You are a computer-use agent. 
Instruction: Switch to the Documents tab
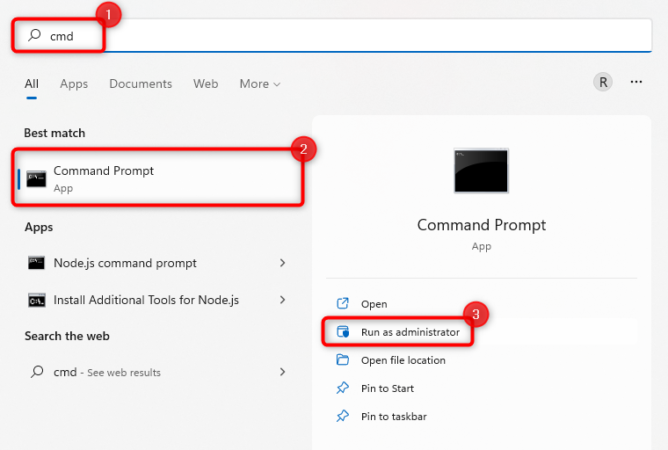coord(139,84)
